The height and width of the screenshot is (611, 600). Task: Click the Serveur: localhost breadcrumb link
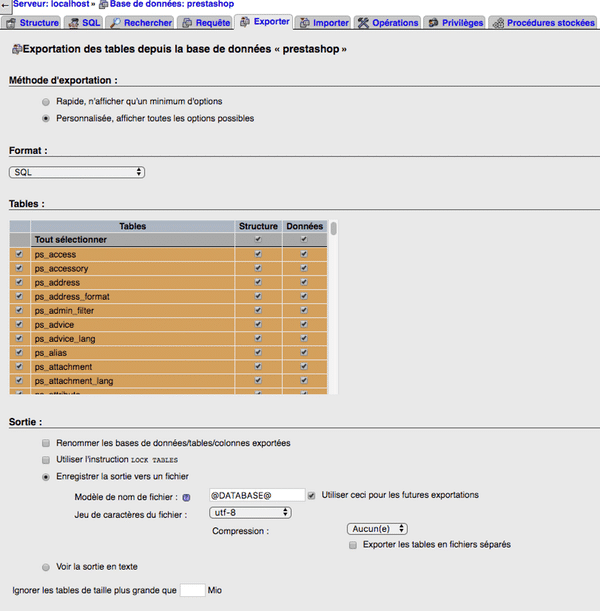pos(51,4)
